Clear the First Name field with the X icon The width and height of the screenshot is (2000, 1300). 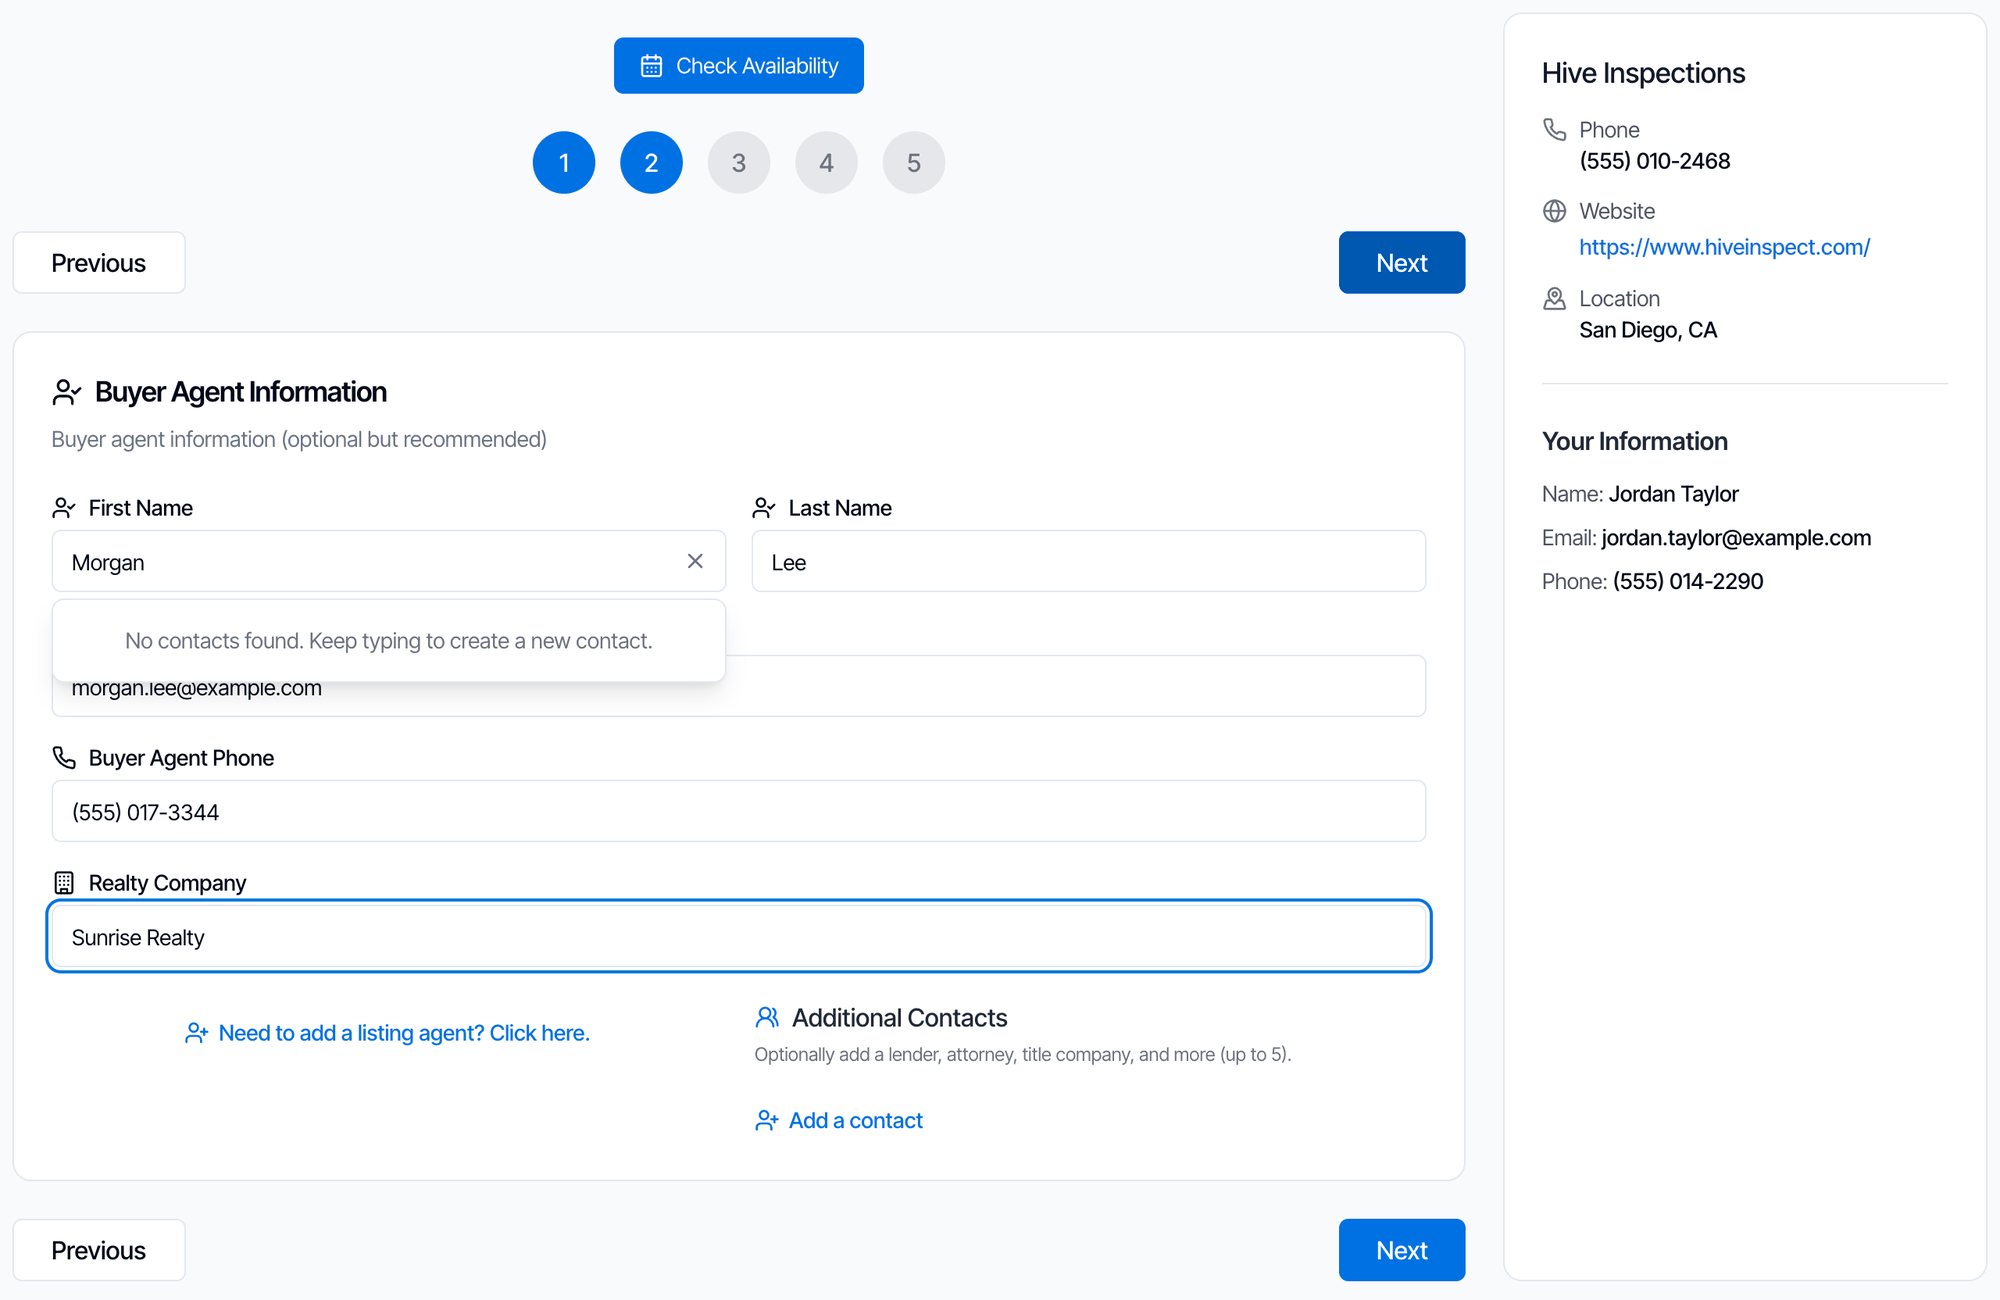pos(695,561)
